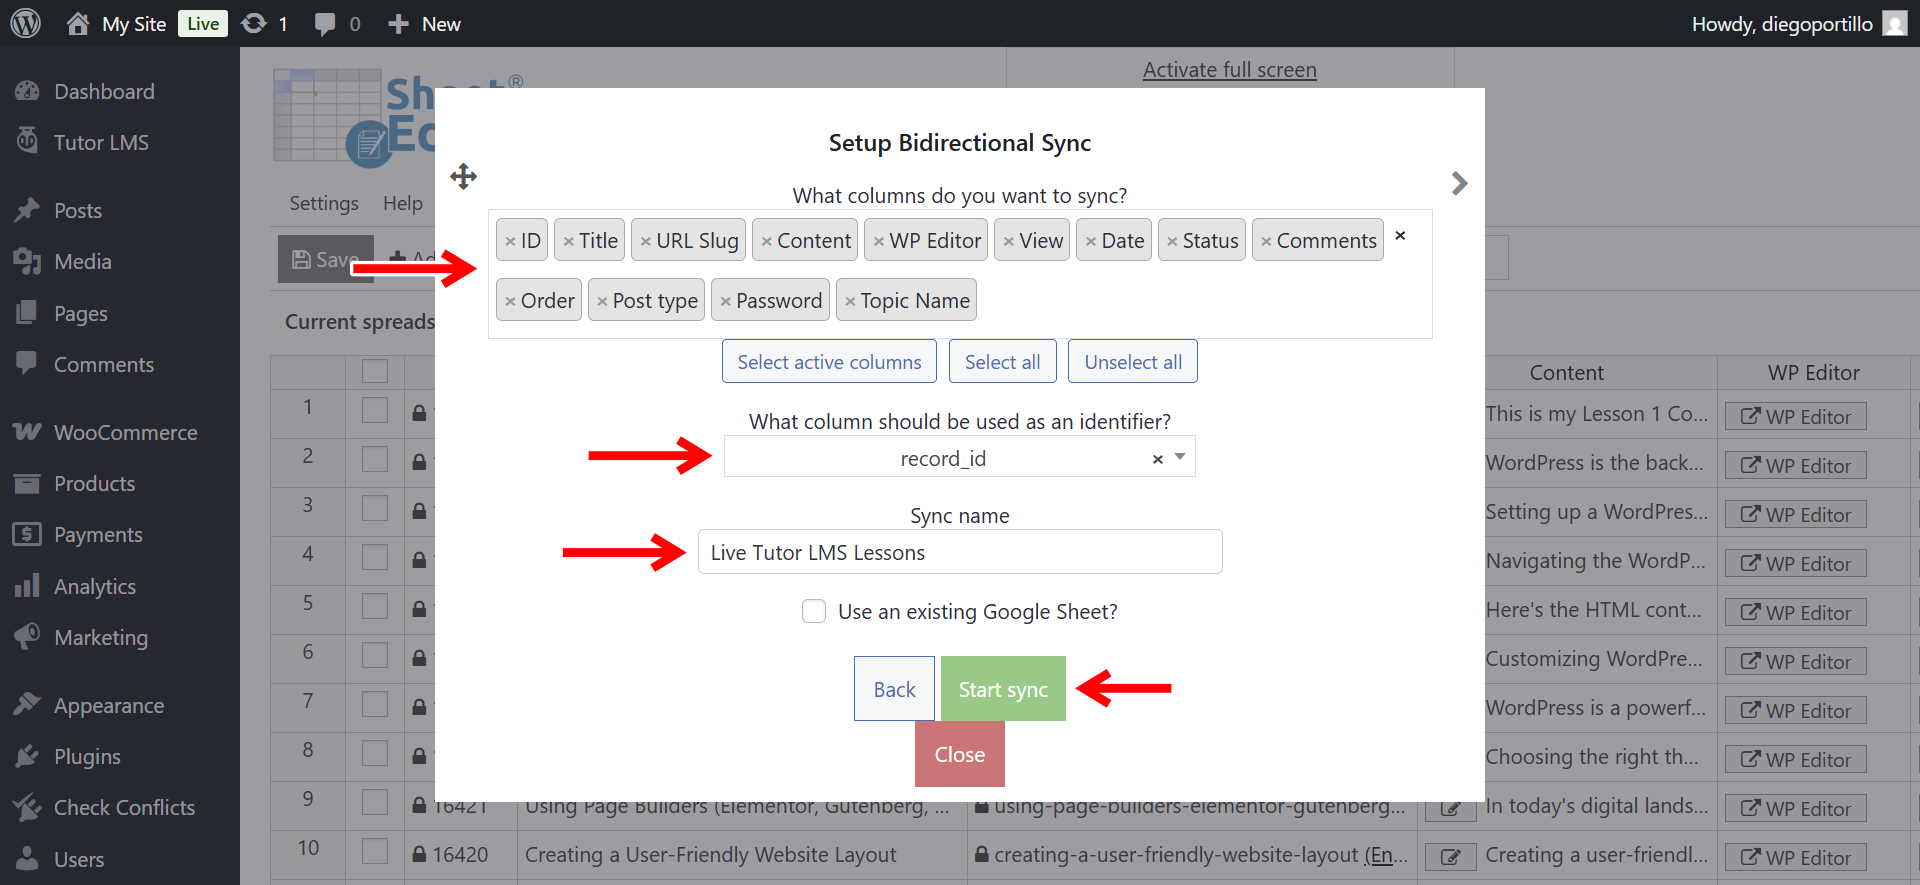Viewport: 1920px width, 885px height.
Task: Open the comments bubble in admin bar
Action: 324,24
